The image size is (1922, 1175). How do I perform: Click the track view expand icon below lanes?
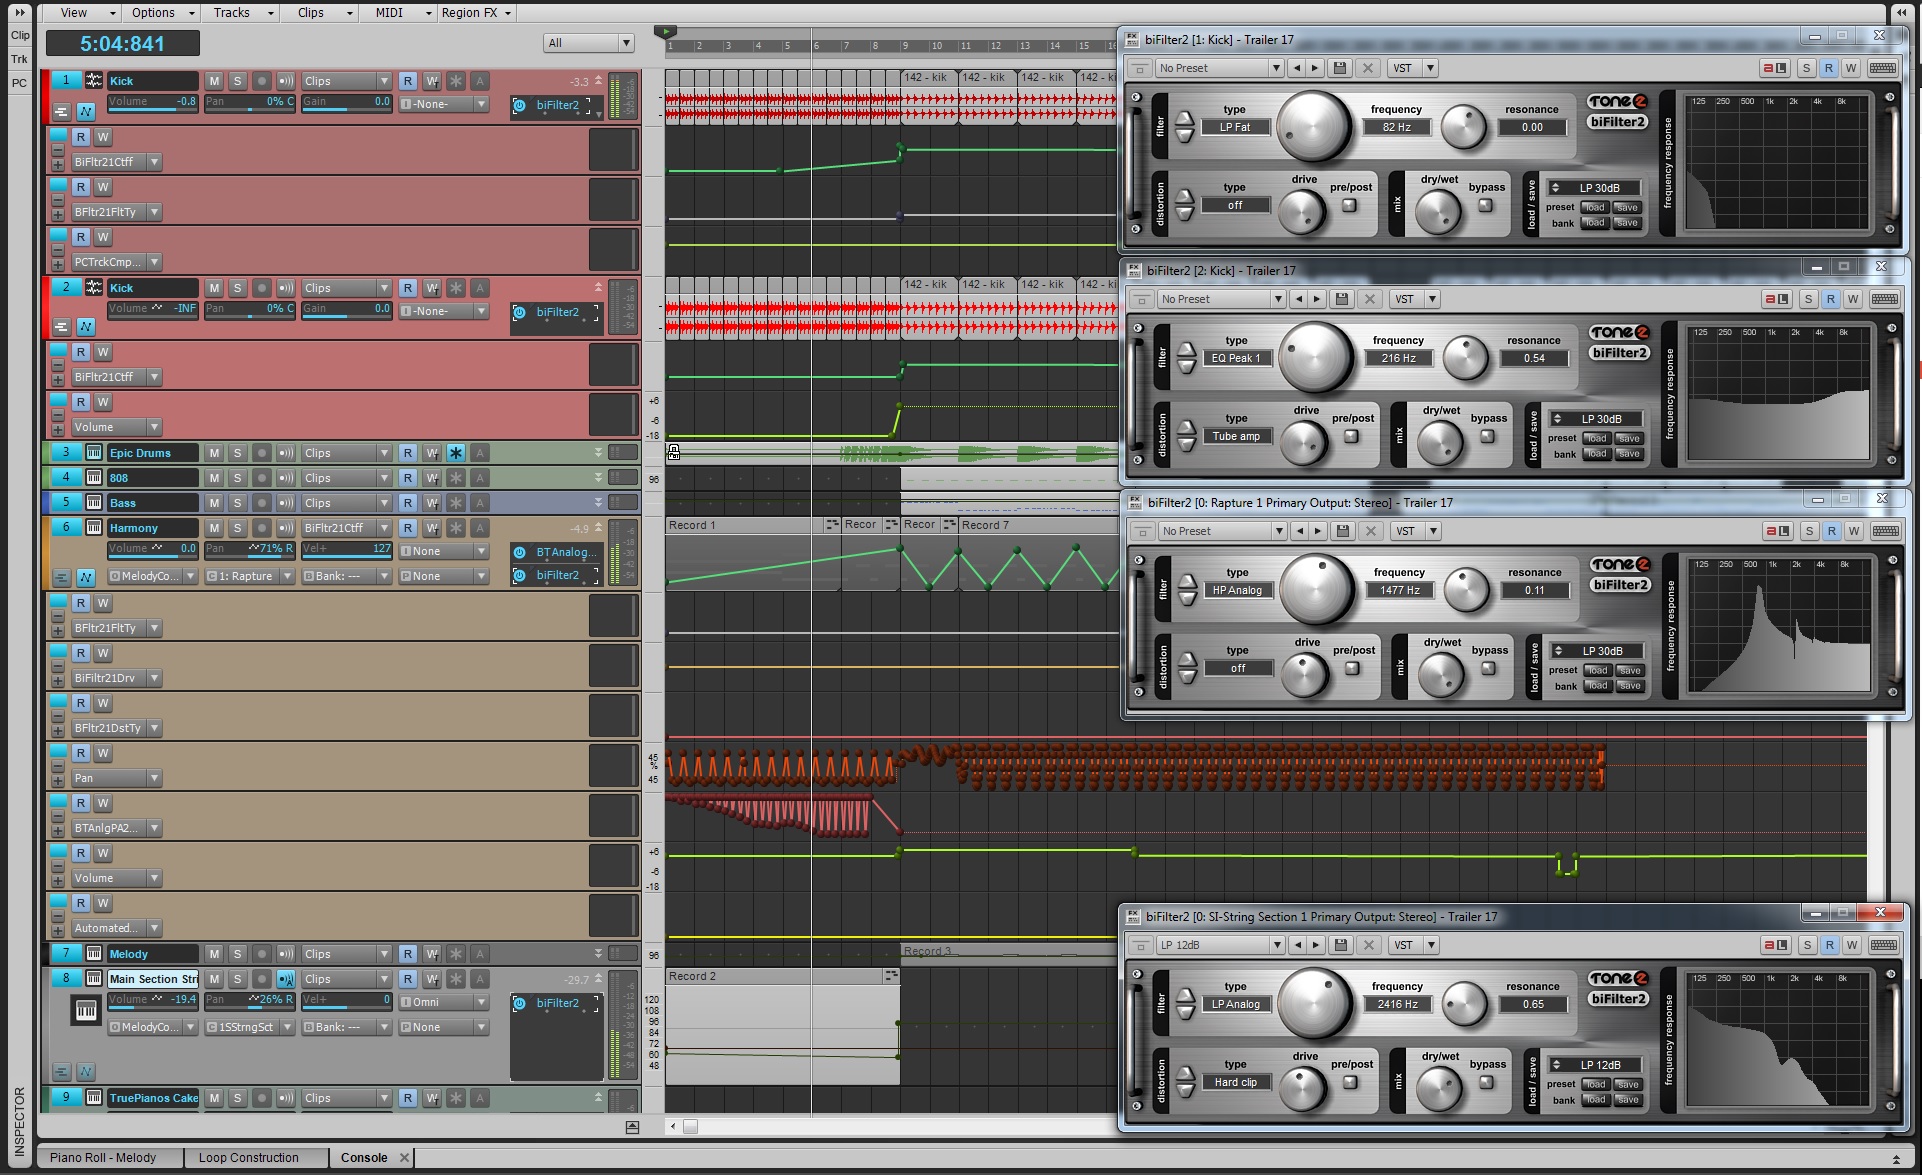[632, 1127]
